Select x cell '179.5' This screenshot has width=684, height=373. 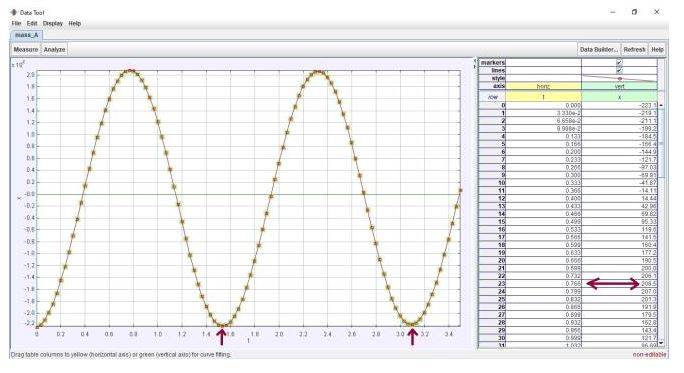(x=619, y=315)
